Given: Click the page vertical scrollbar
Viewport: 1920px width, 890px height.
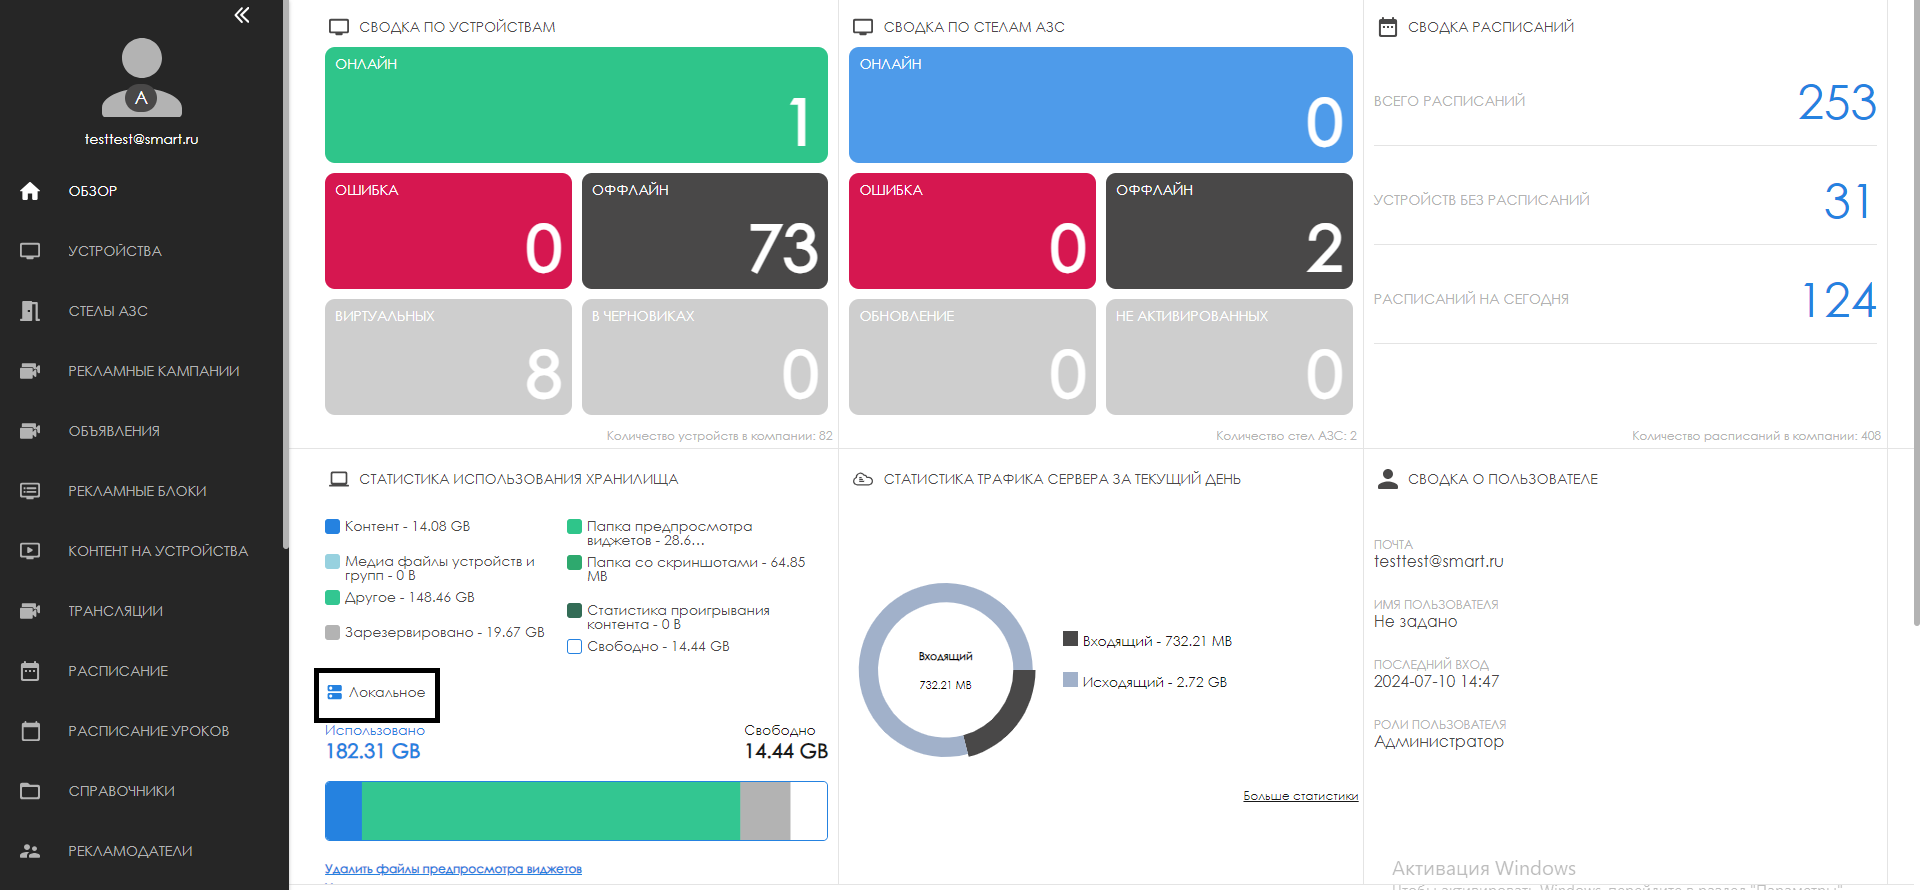Looking at the screenshot, I should (x=1916, y=312).
